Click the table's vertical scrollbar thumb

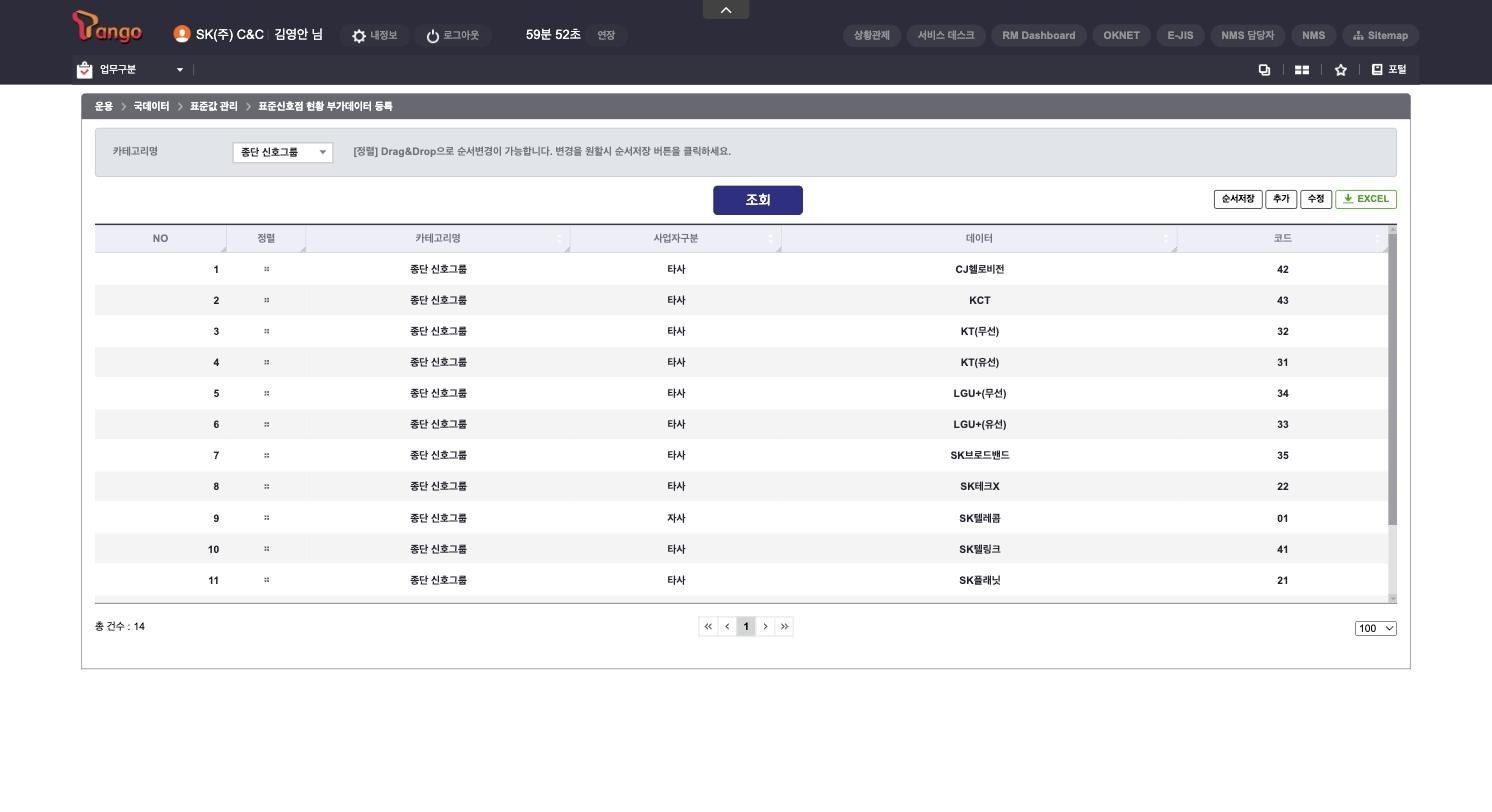(1393, 380)
